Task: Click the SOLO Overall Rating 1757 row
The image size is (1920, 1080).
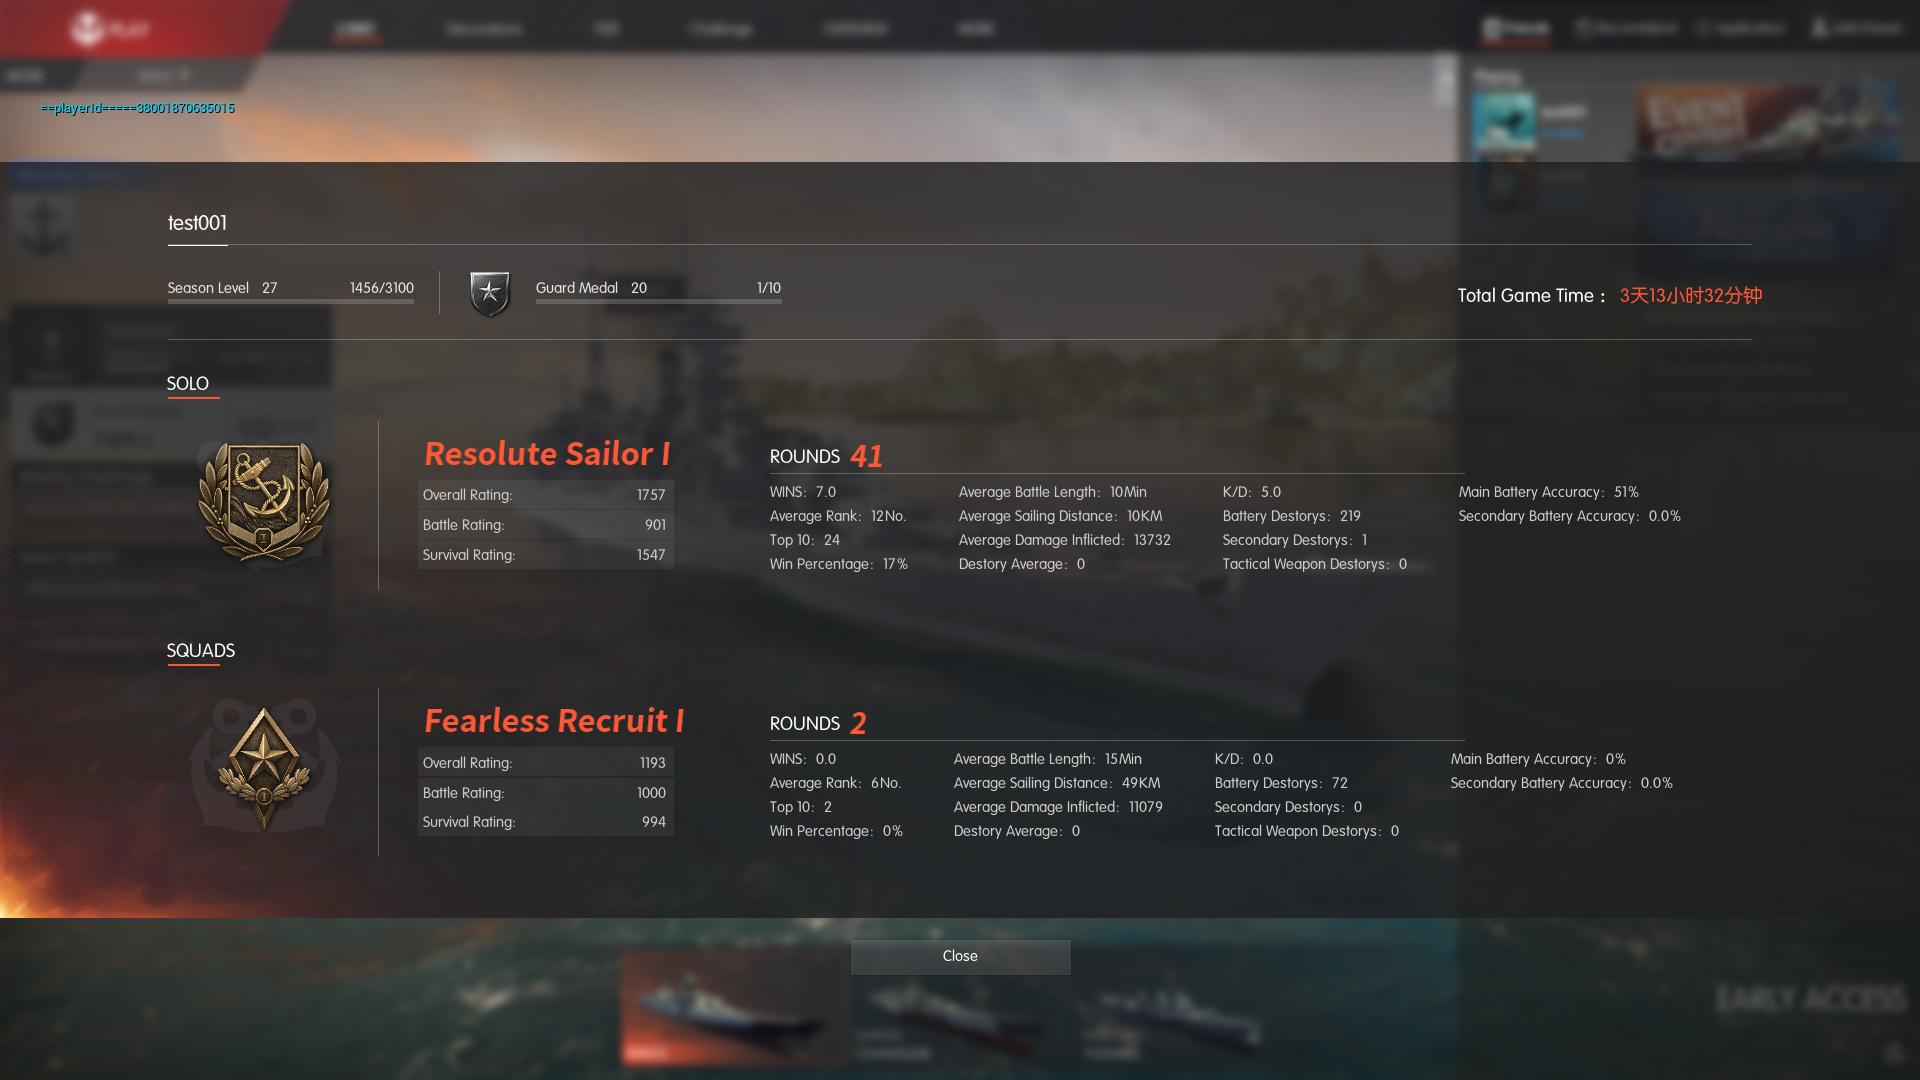Action: tap(545, 495)
